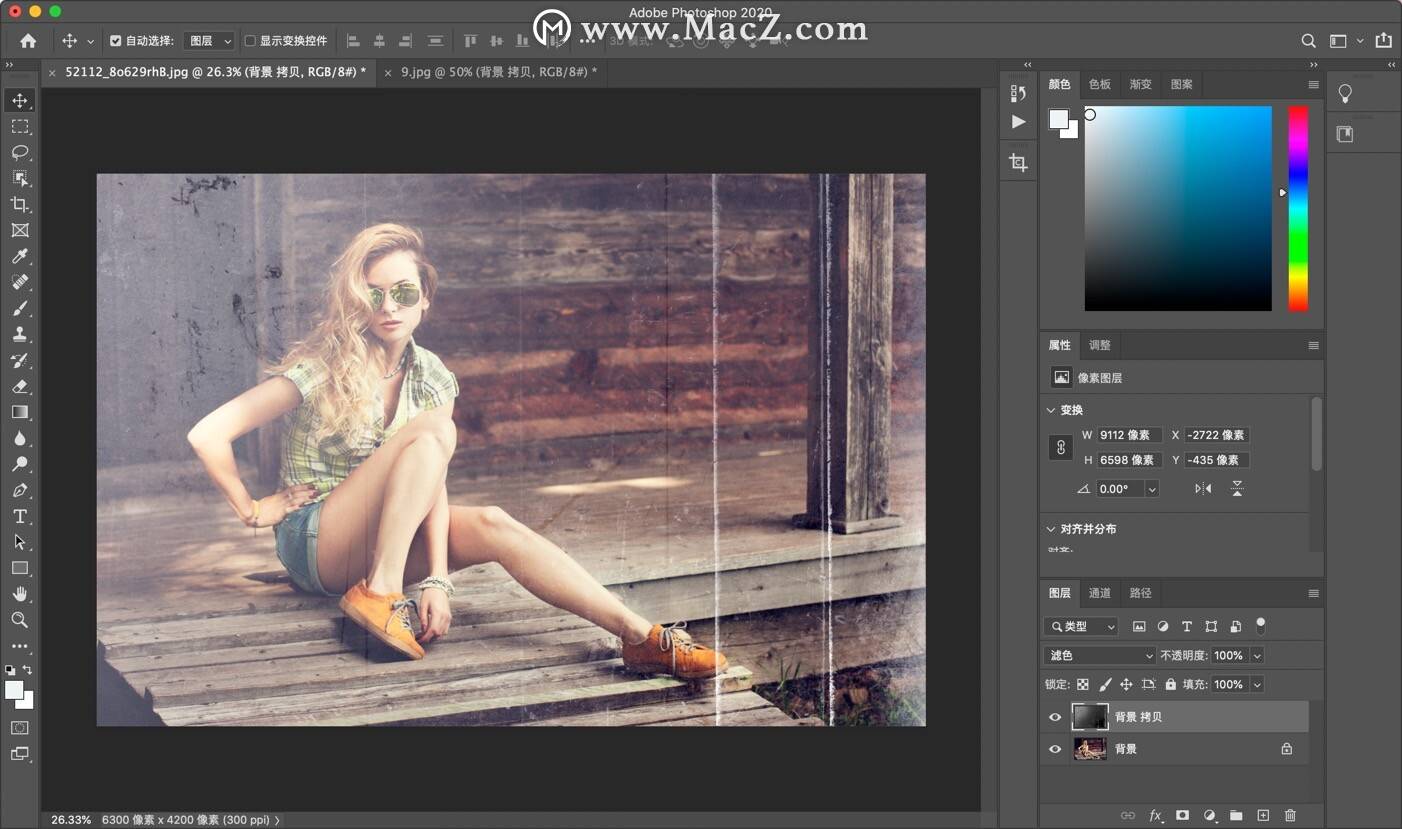Viewport: 1402px width, 829px height.
Task: Toggle the 自动选择 checkbox
Action: [x=115, y=41]
